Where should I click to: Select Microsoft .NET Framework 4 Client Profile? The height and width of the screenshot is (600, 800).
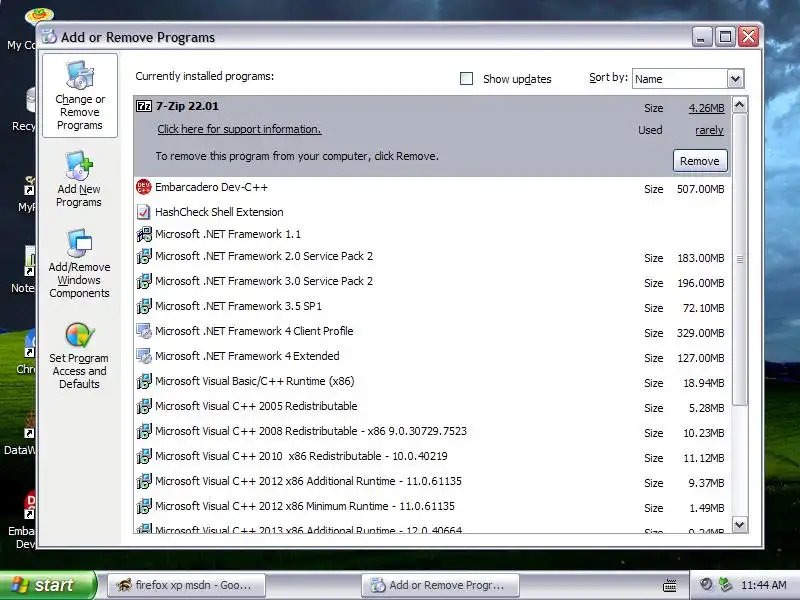(433, 332)
